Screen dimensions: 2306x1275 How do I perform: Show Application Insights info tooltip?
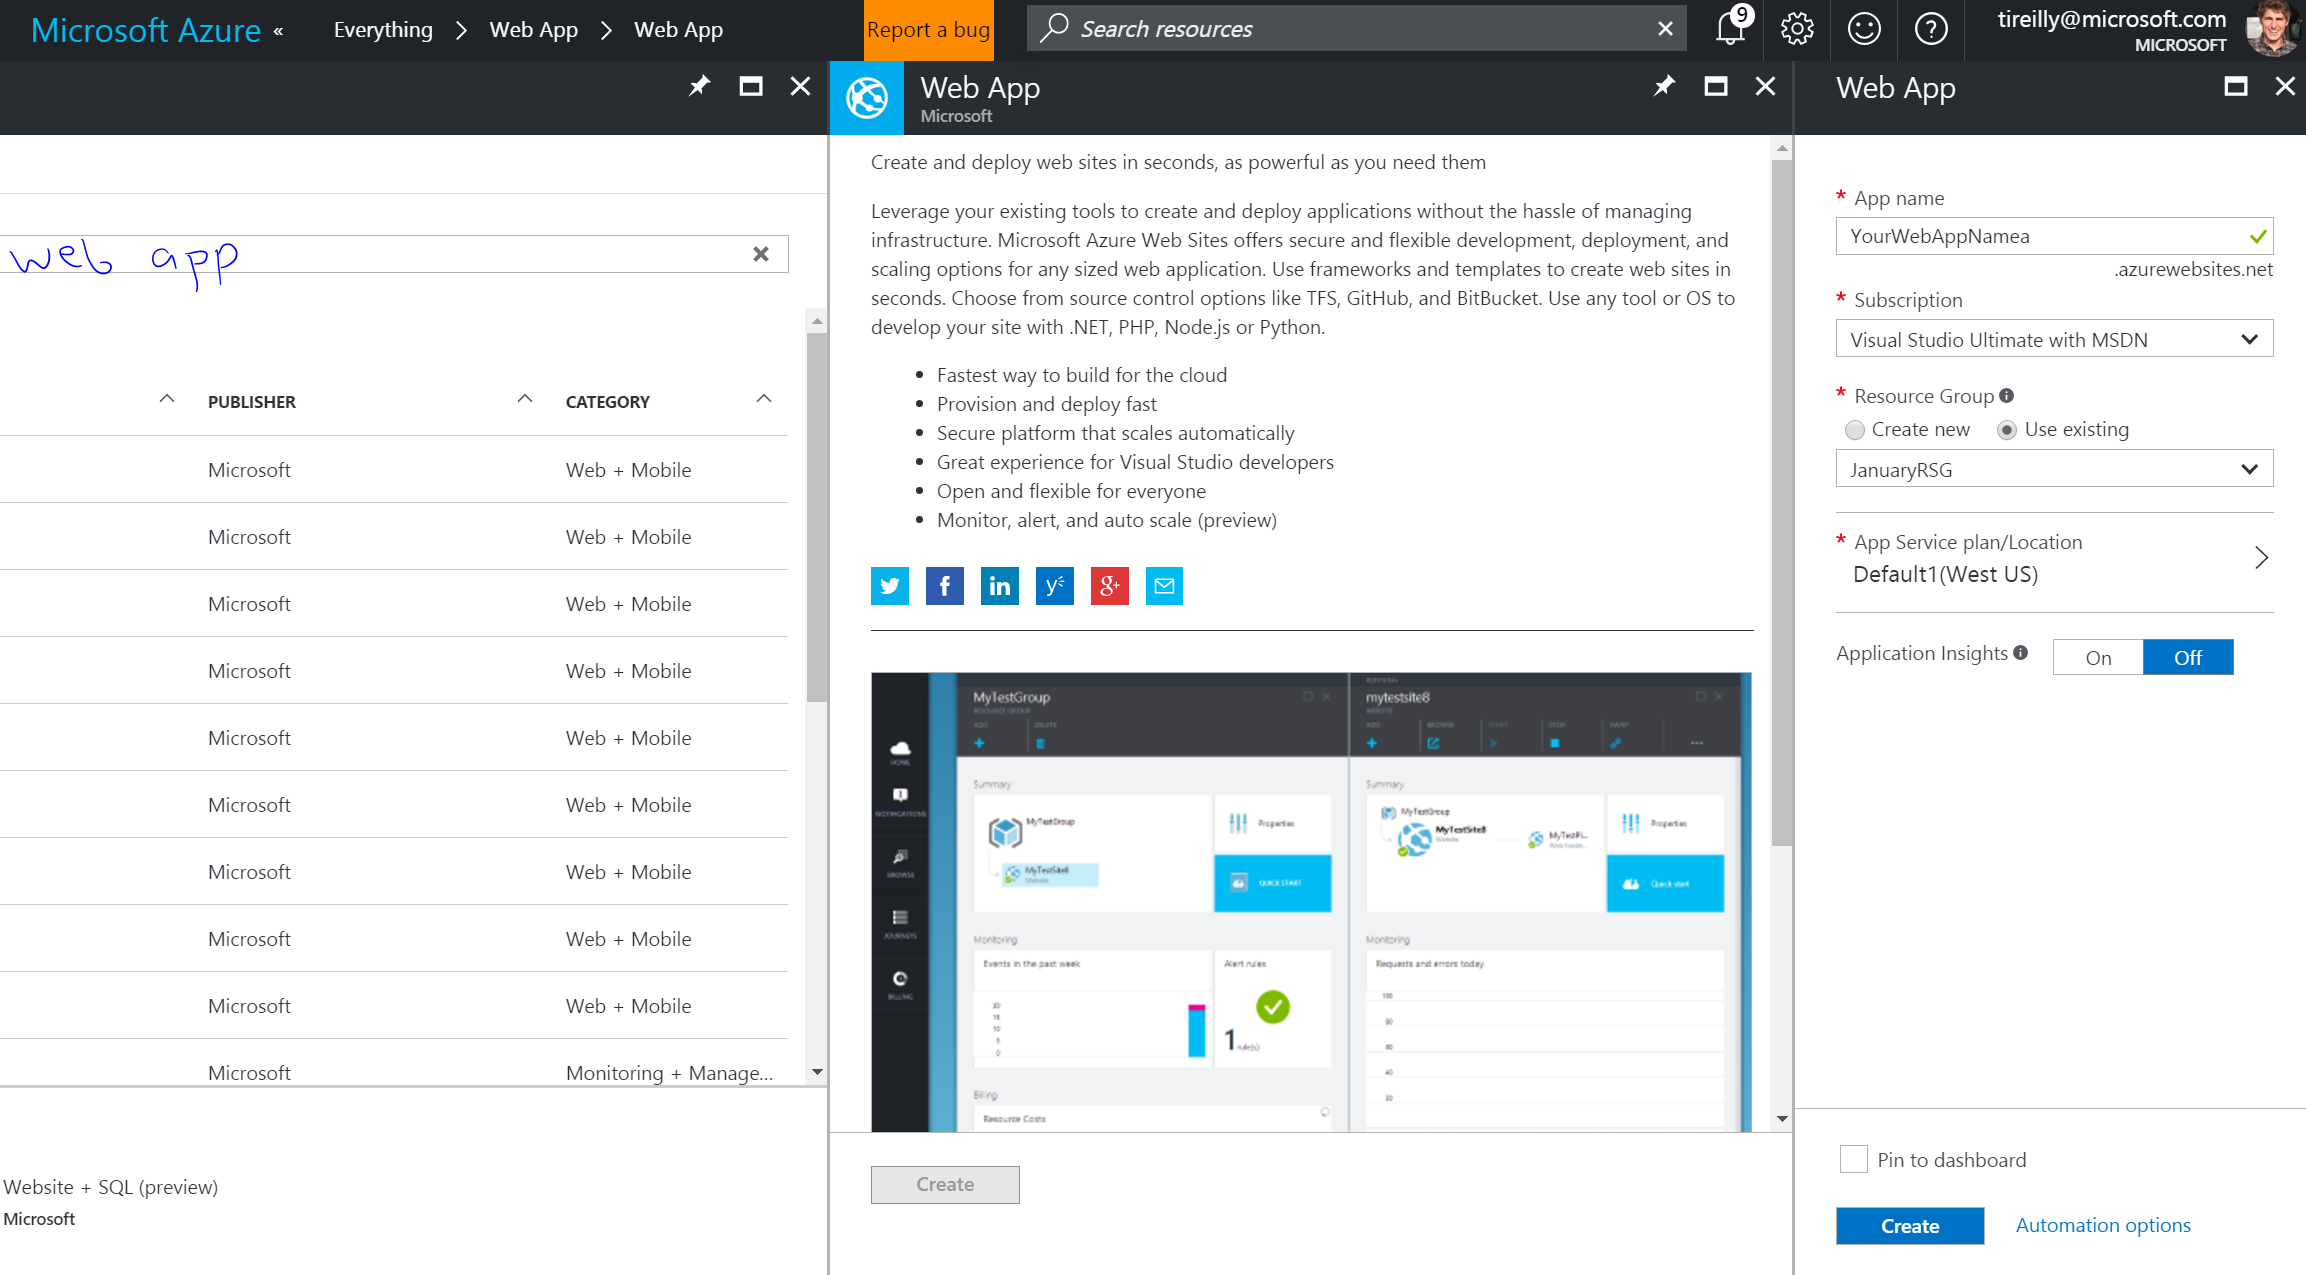pyautogui.click(x=2021, y=653)
